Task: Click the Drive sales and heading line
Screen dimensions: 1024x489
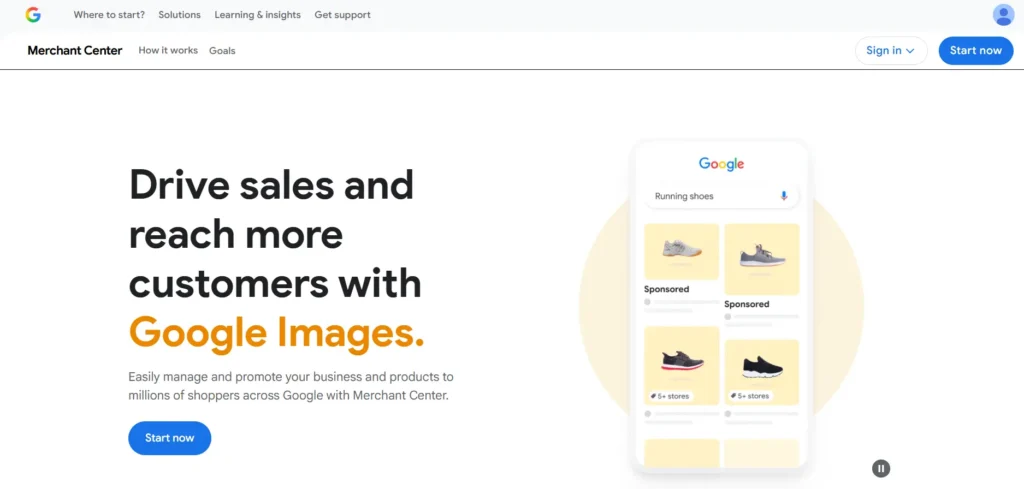Action: click(x=271, y=184)
